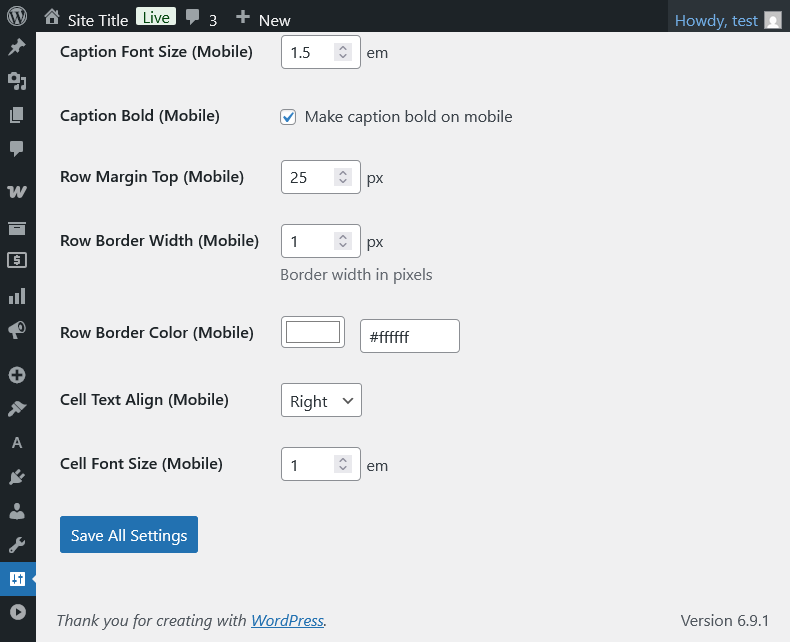This screenshot has width=790, height=642.
Task: Open the New content menu
Action: coord(263,19)
